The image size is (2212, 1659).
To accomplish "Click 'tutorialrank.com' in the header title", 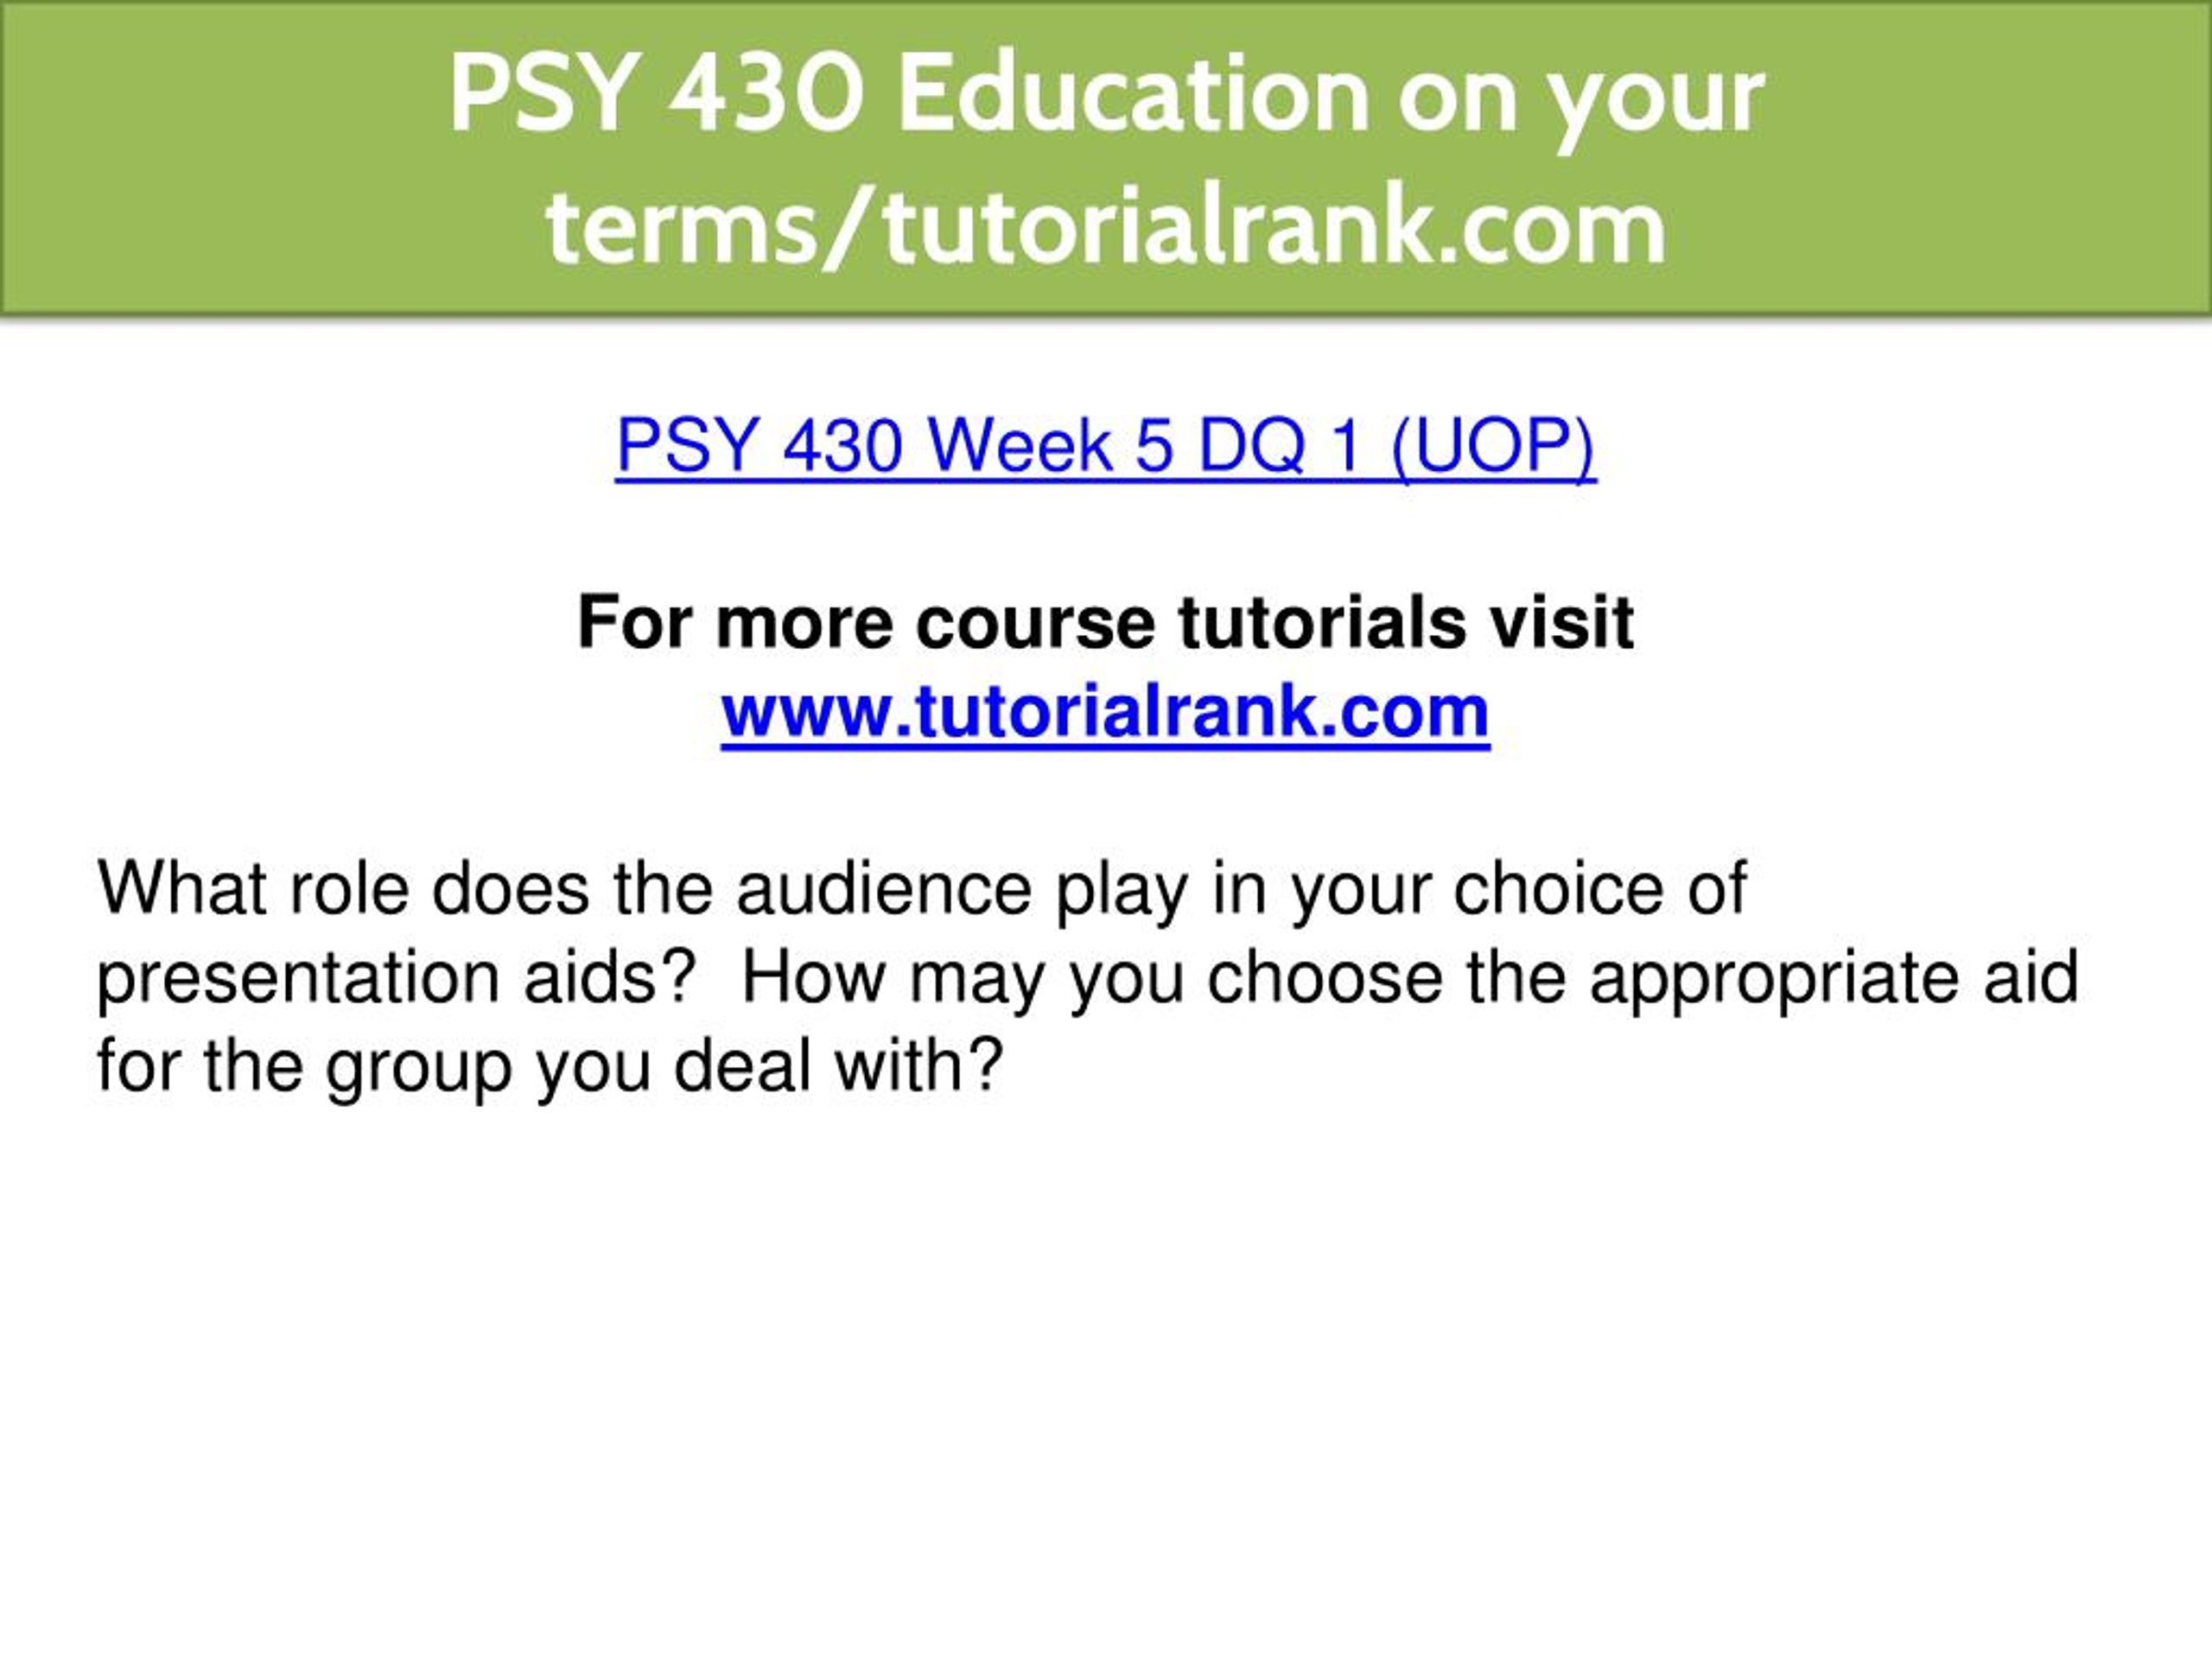I will point(1275,227).
